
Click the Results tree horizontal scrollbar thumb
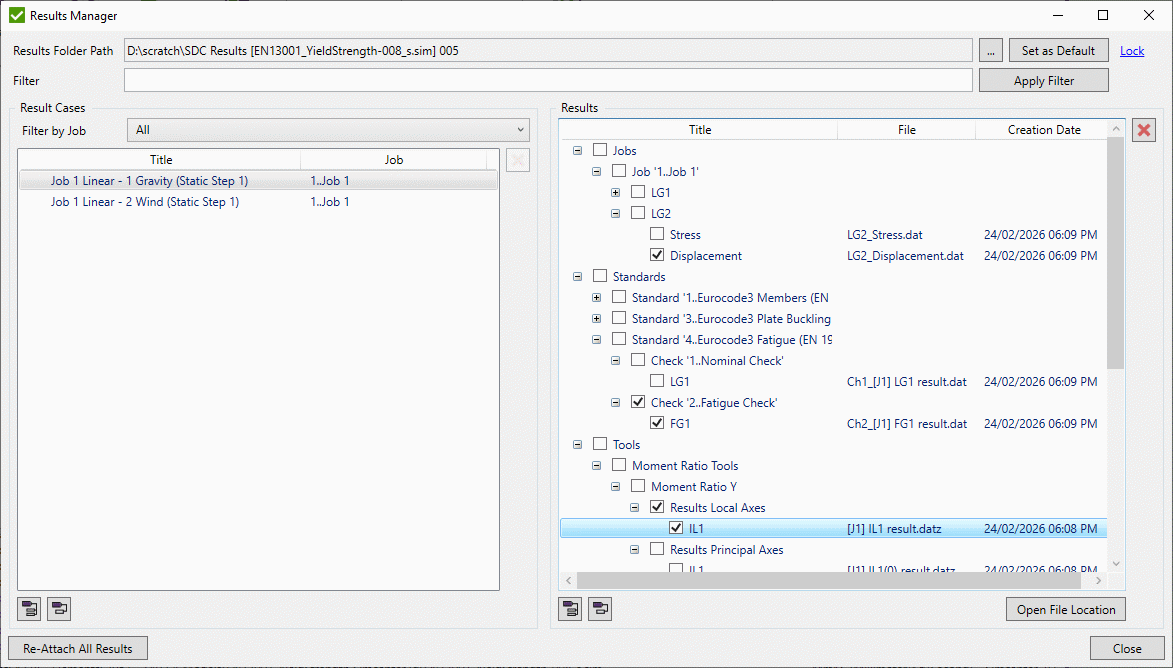[x=829, y=580]
